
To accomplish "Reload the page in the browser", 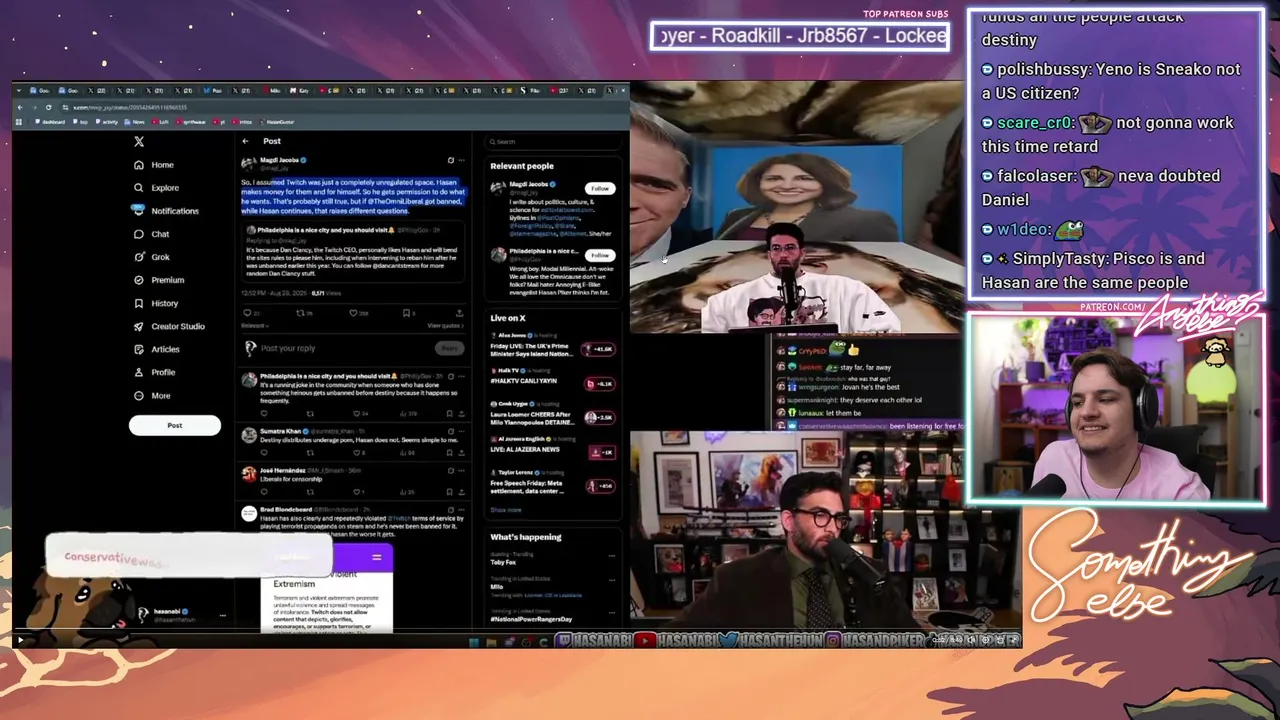I will (48, 107).
